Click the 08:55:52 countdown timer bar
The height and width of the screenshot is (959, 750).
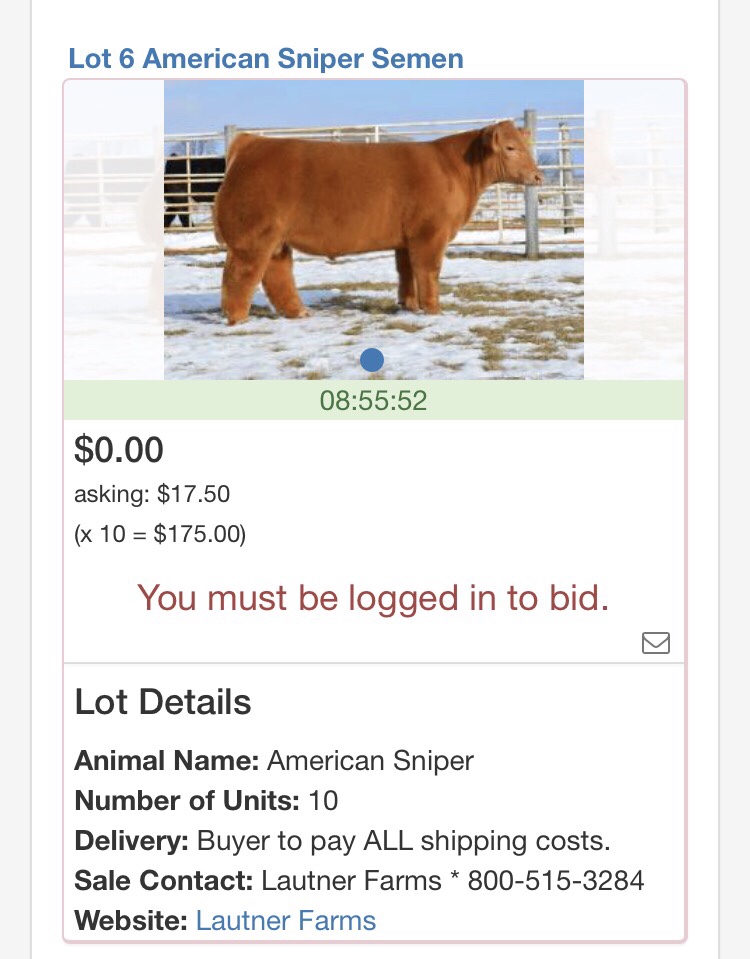374,400
